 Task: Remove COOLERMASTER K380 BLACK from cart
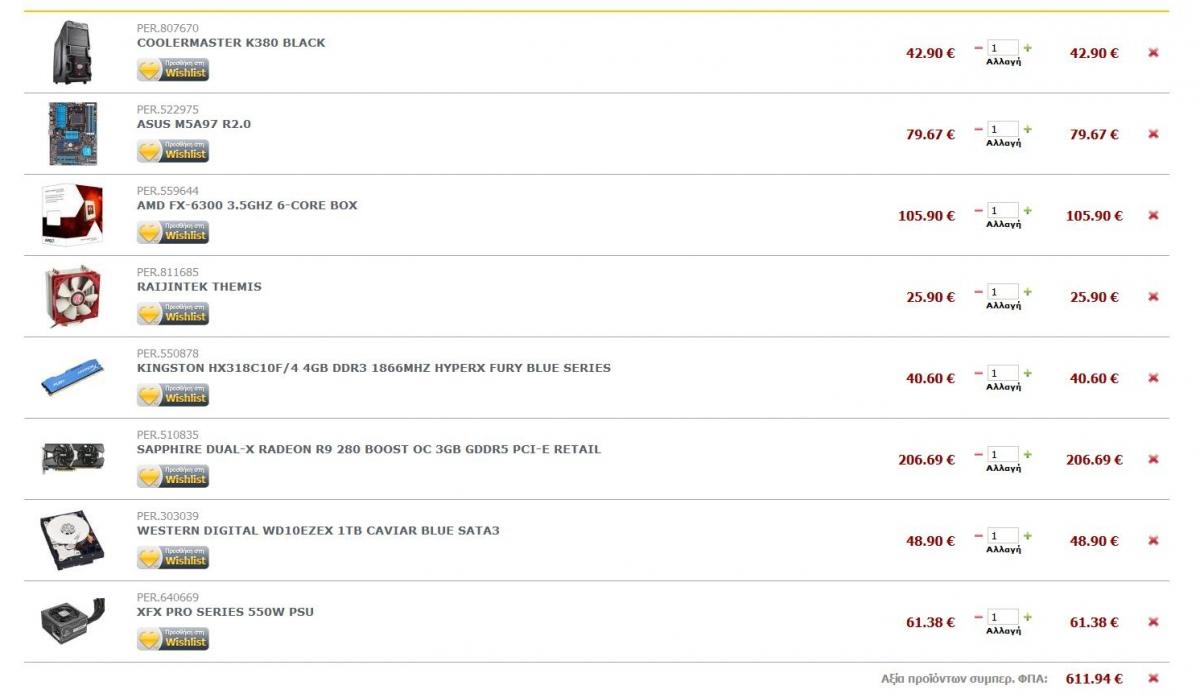pyautogui.click(x=1153, y=53)
